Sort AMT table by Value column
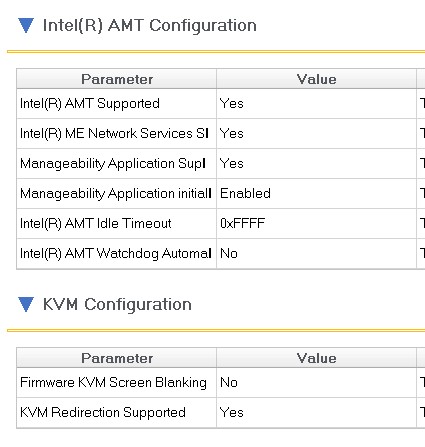Screen dimensions: 425x447 [316, 79]
